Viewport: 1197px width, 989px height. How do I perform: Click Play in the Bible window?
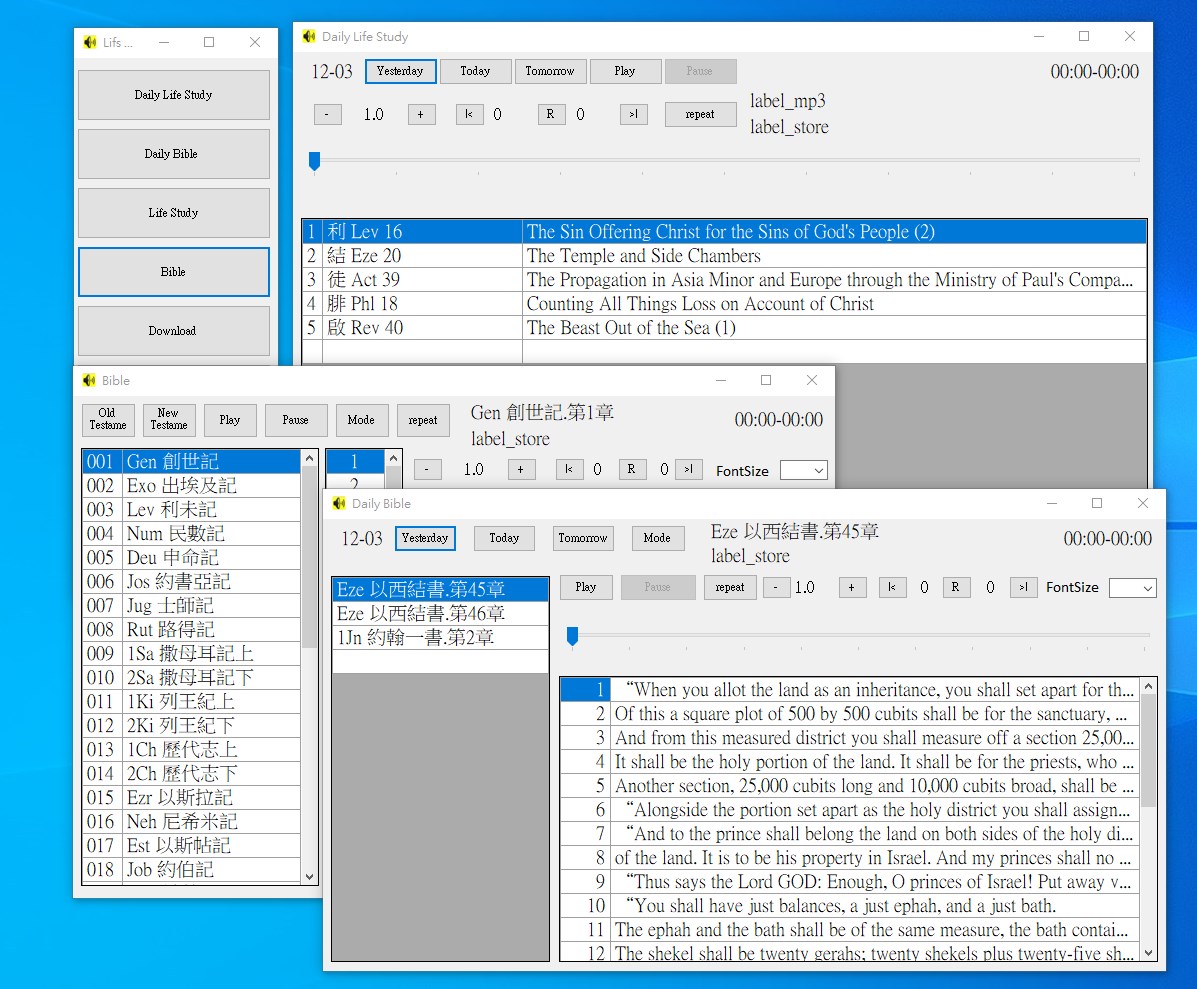[230, 420]
